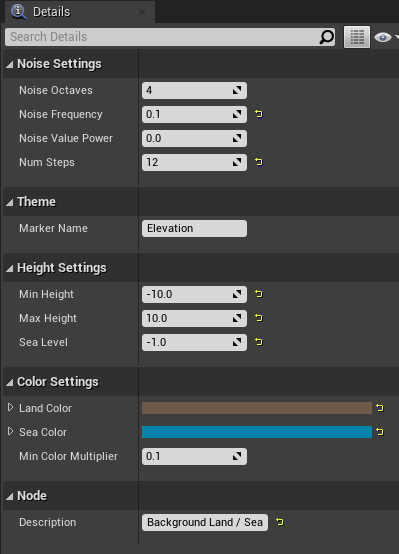Reset Min Height to default

click(x=259, y=294)
